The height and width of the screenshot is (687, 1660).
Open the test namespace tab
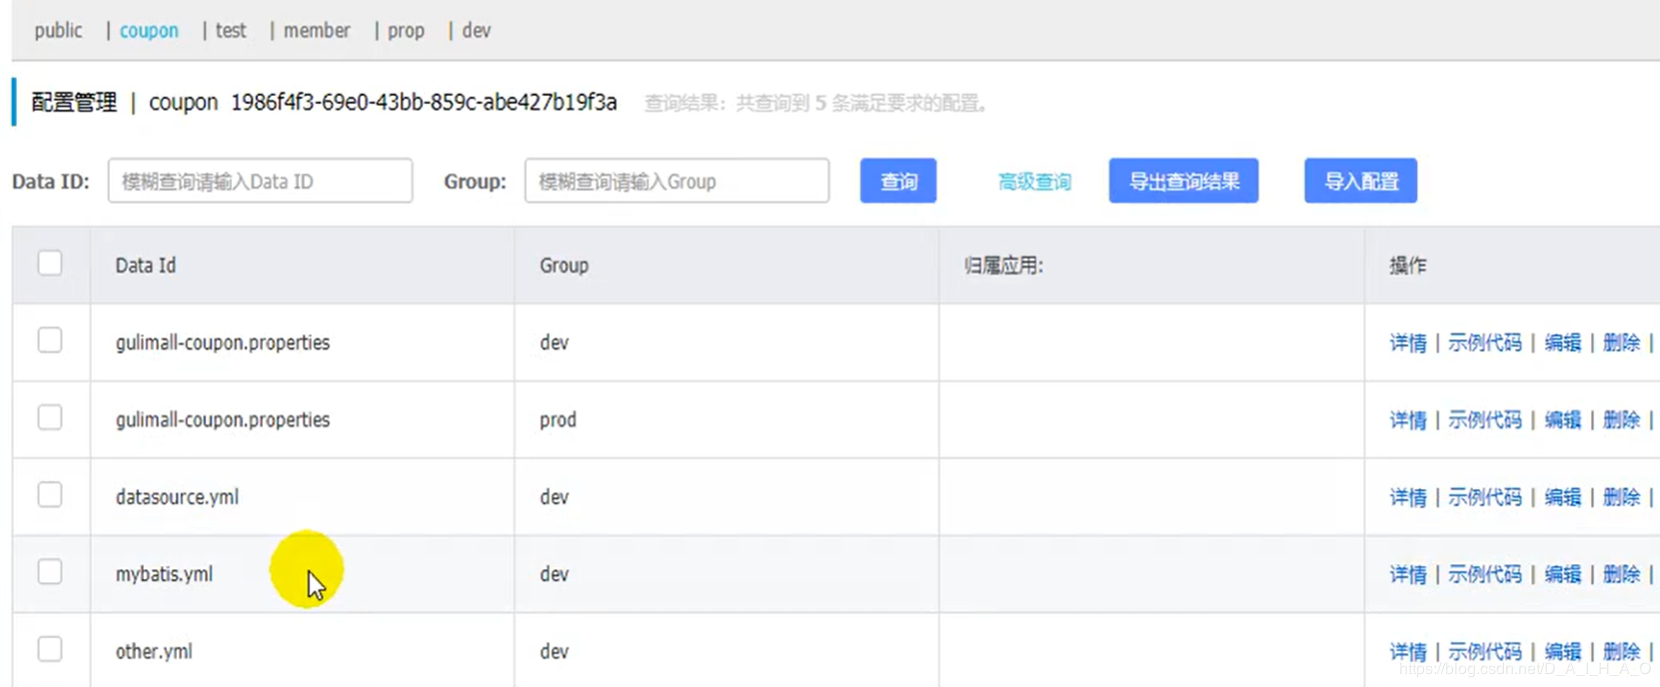click(230, 31)
